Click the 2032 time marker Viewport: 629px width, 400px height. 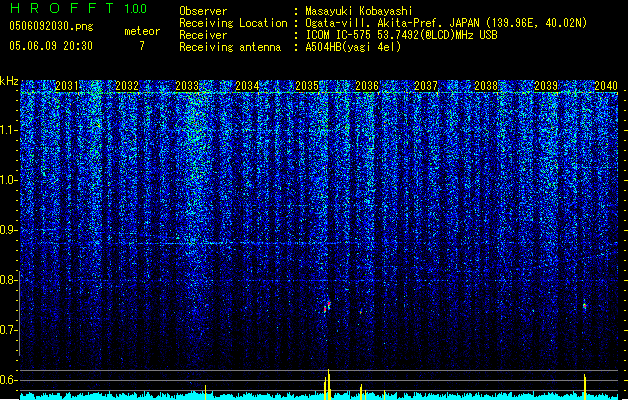(x=127, y=85)
